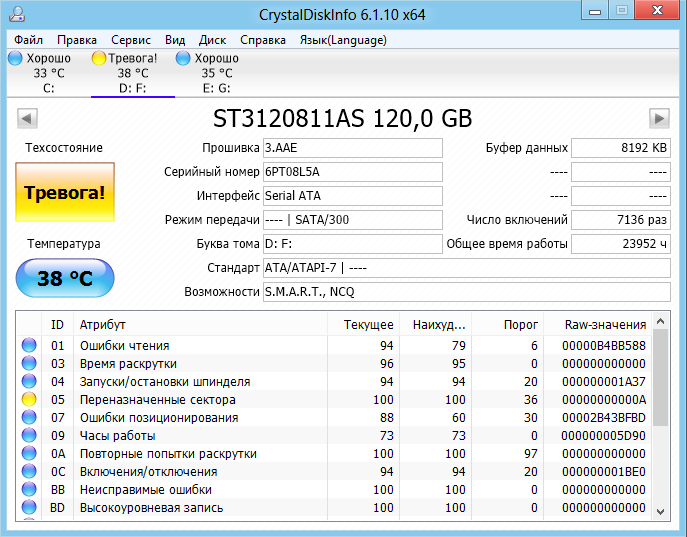Go to previous disk with left arrow
The width and height of the screenshot is (687, 537).
point(27,118)
